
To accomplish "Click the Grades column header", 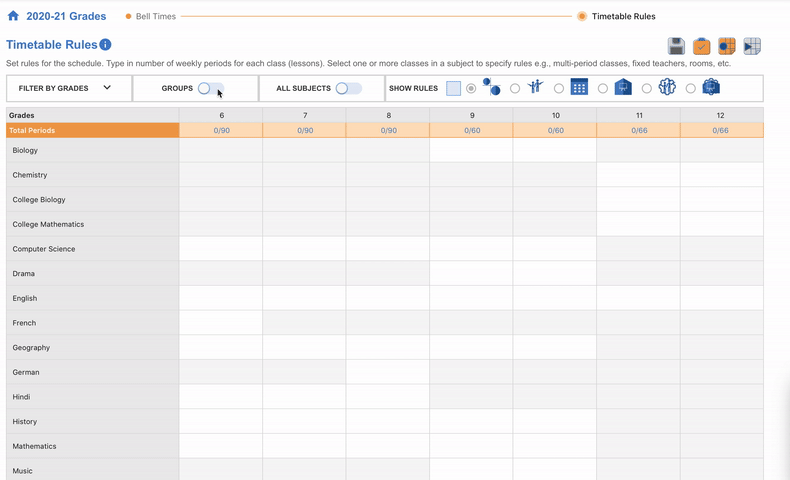I will click(93, 115).
